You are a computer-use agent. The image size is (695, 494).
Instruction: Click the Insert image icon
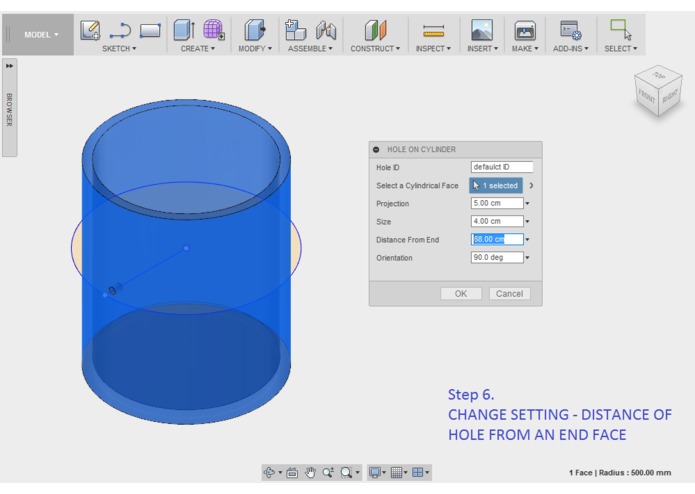point(482,30)
